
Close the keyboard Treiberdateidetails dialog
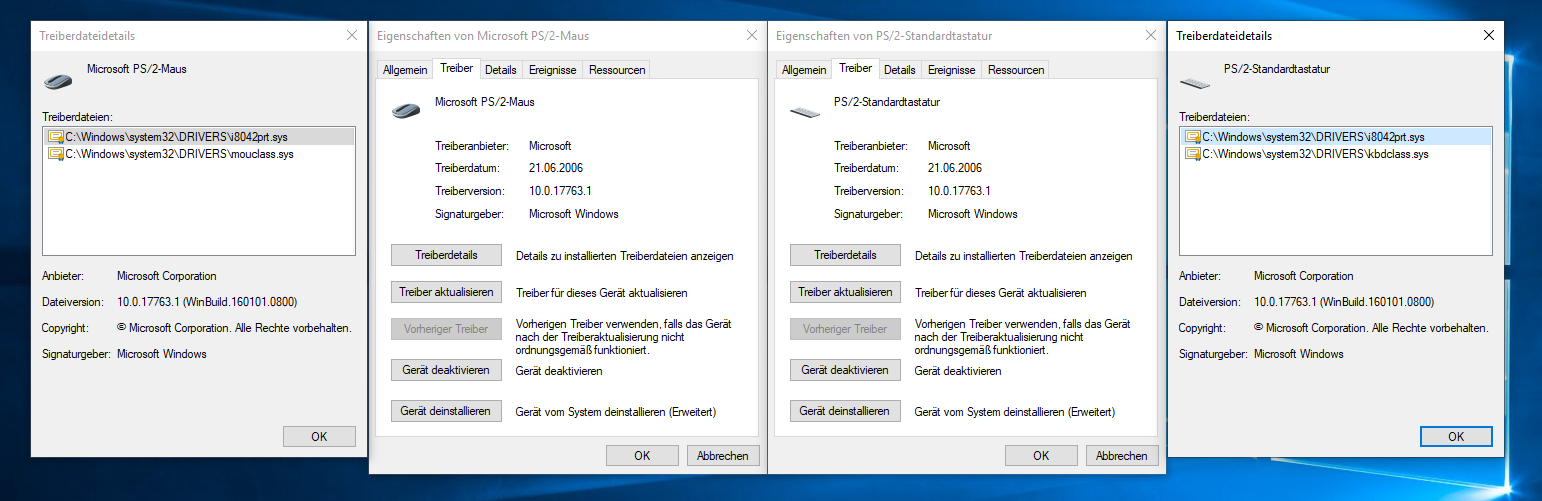[1489, 35]
